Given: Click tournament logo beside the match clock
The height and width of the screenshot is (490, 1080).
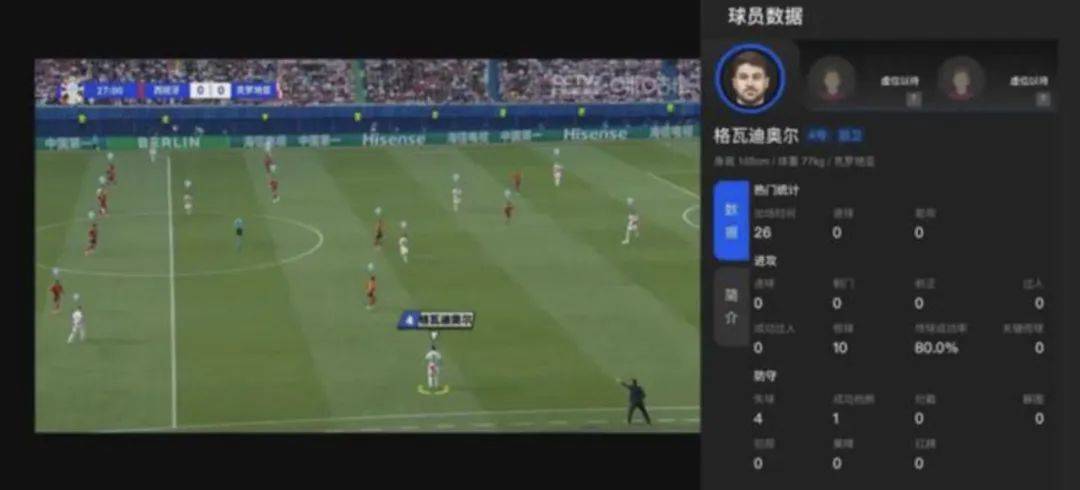Looking at the screenshot, I should [x=71, y=90].
